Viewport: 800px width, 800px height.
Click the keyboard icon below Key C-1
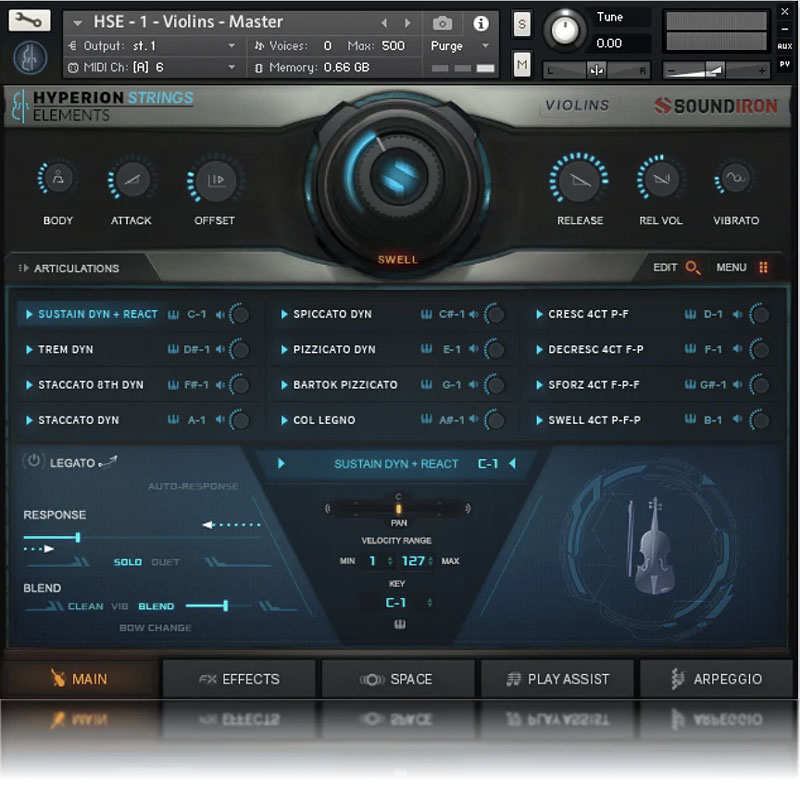[x=396, y=625]
